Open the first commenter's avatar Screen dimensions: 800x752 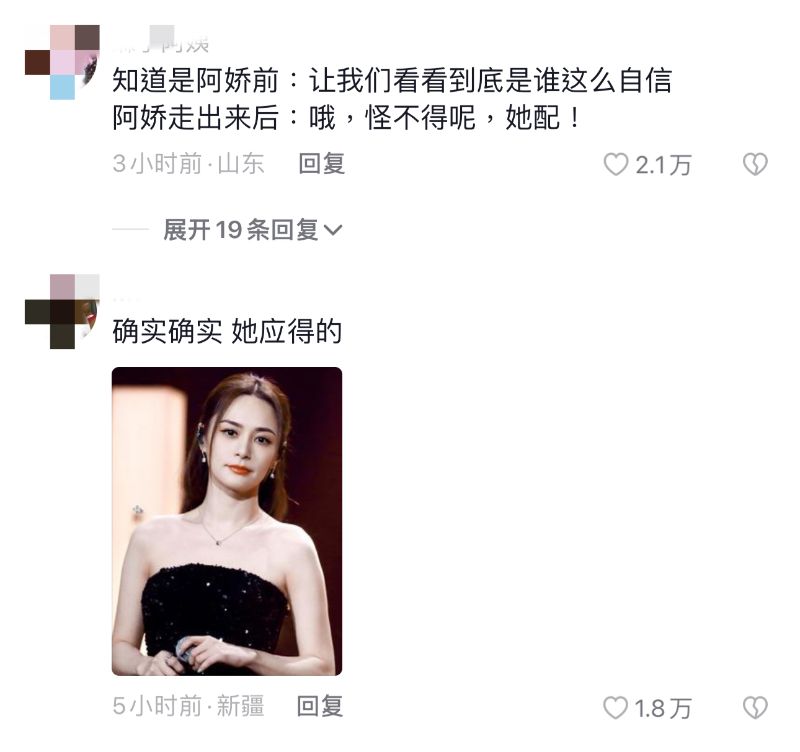point(62,62)
